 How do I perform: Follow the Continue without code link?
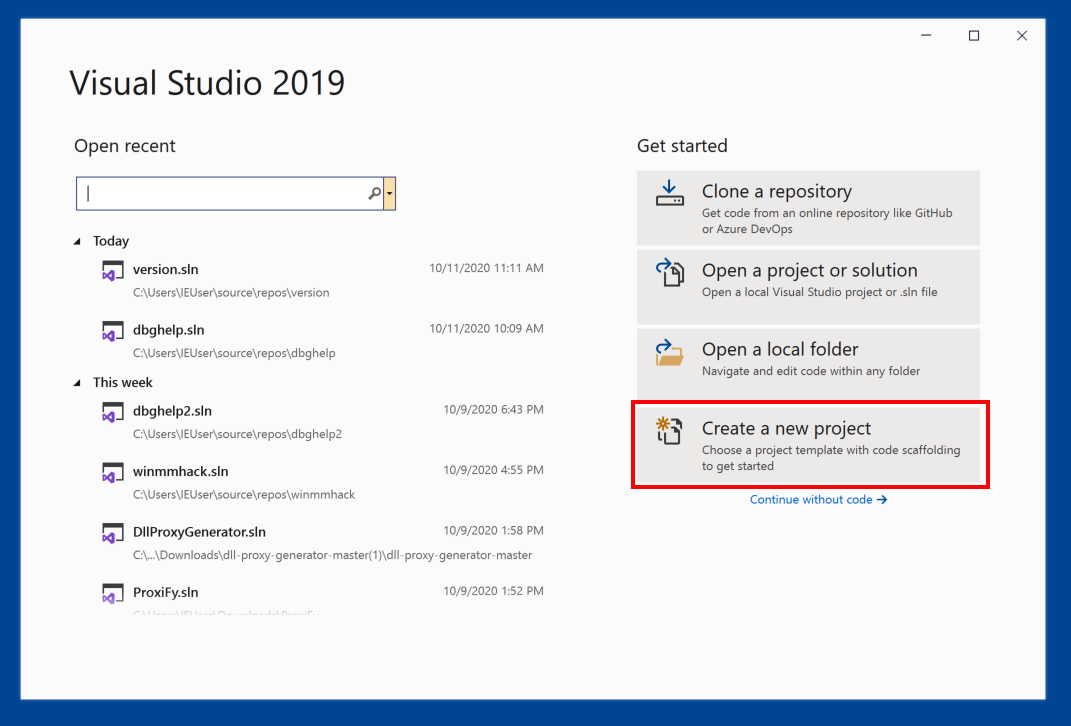[818, 499]
